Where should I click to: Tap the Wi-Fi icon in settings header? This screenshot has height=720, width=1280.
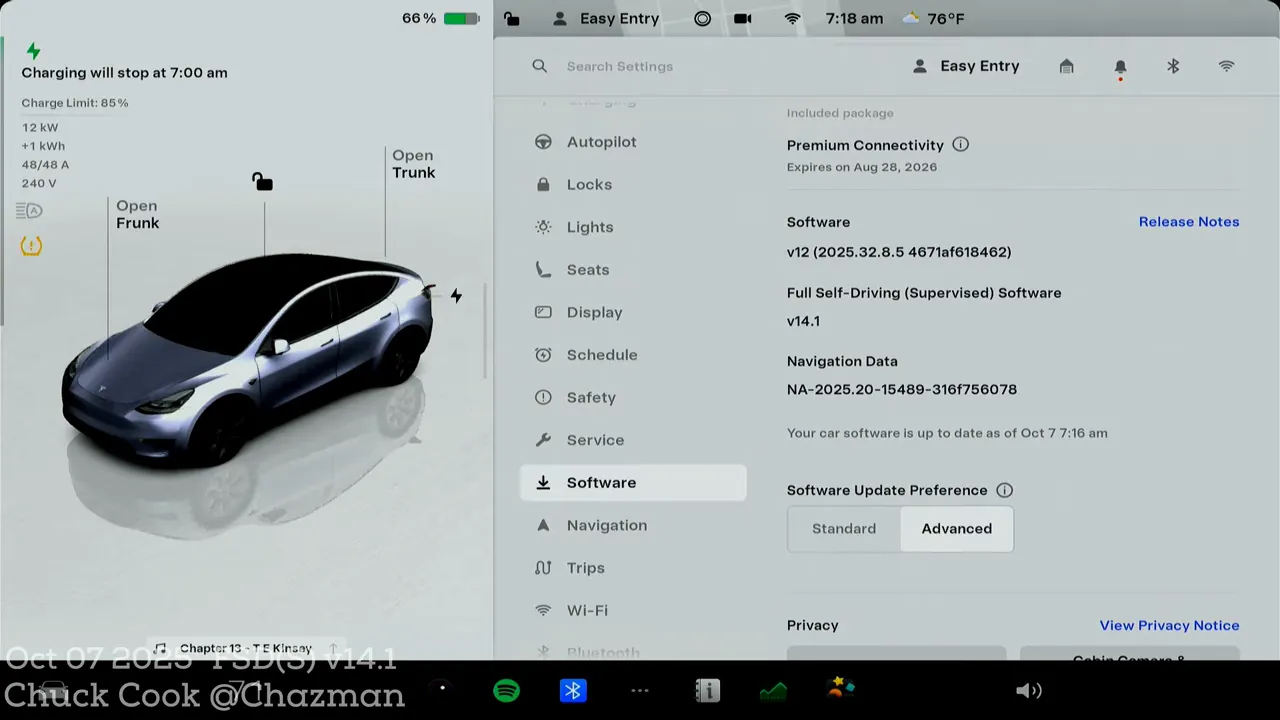pyautogui.click(x=1226, y=67)
